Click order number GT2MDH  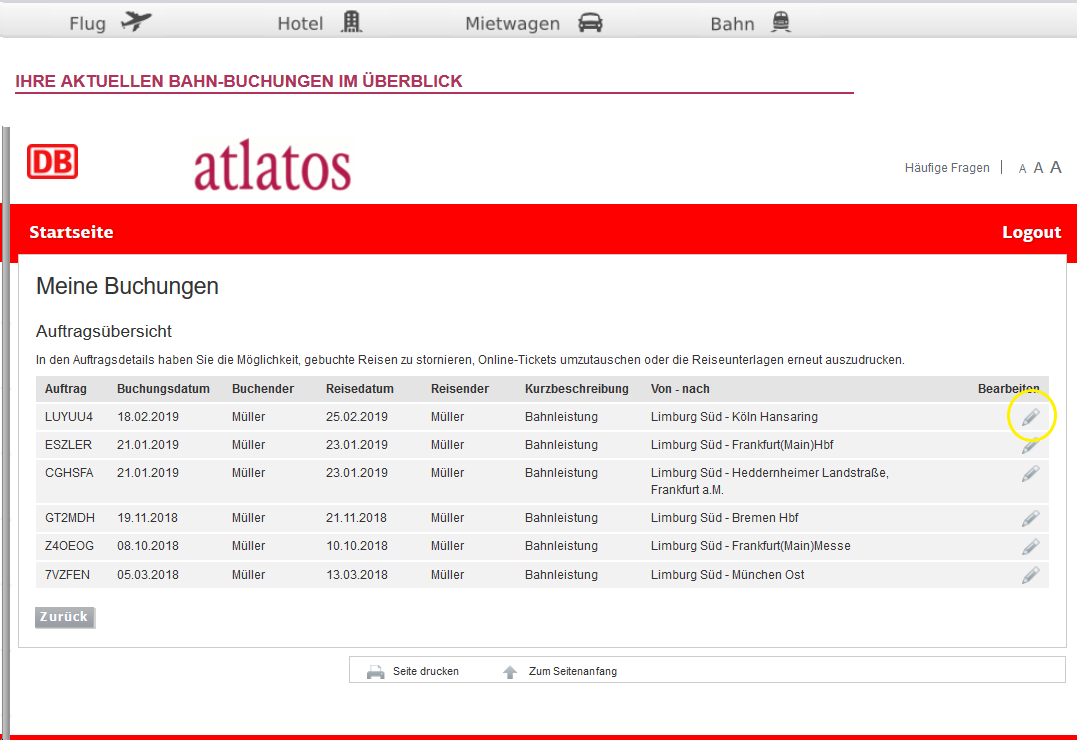[70, 518]
